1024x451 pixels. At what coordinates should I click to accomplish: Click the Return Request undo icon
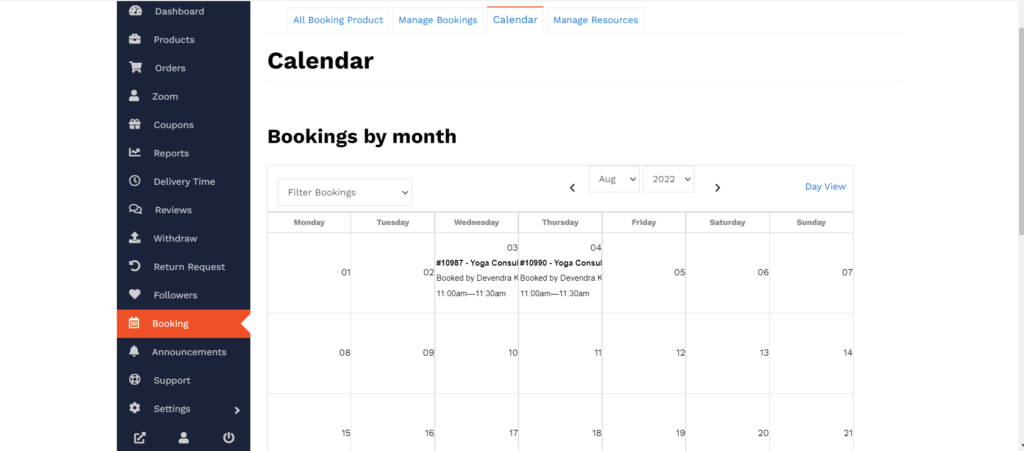(x=135, y=266)
